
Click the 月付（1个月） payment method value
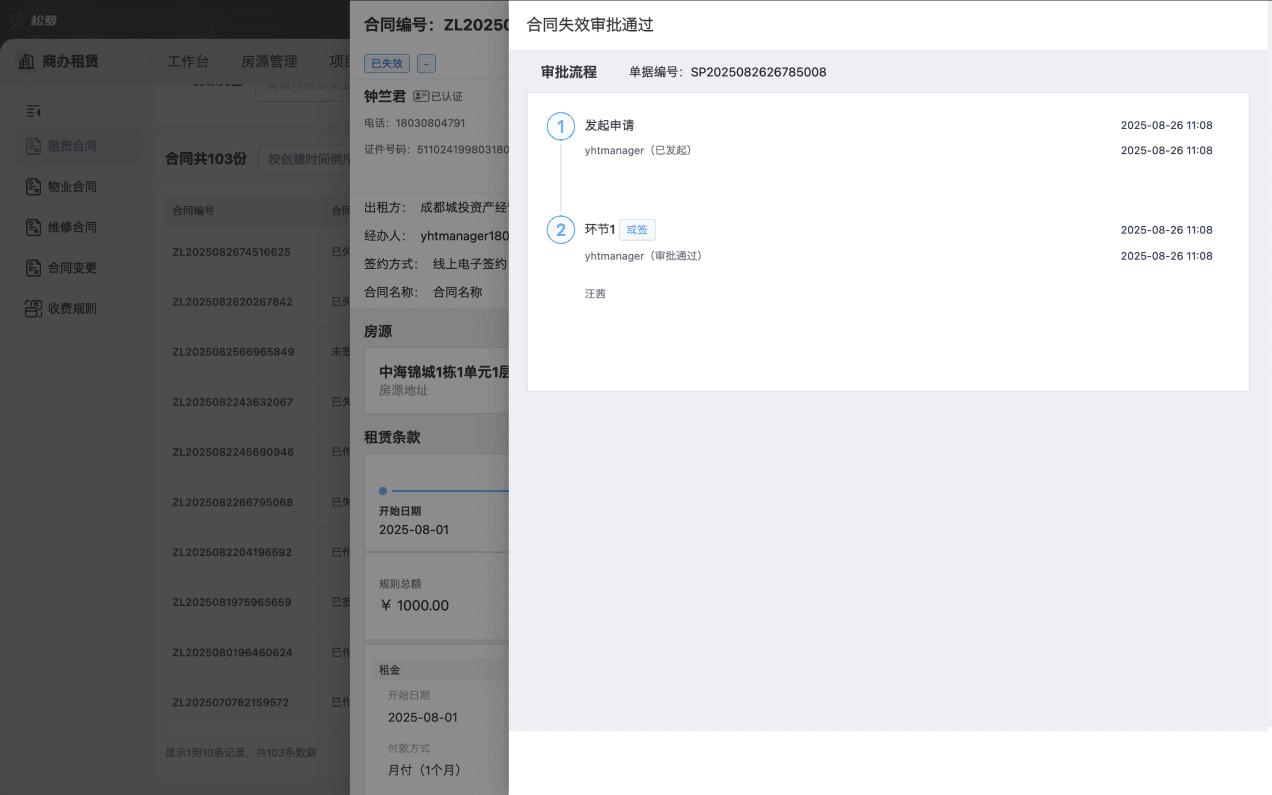(424, 770)
